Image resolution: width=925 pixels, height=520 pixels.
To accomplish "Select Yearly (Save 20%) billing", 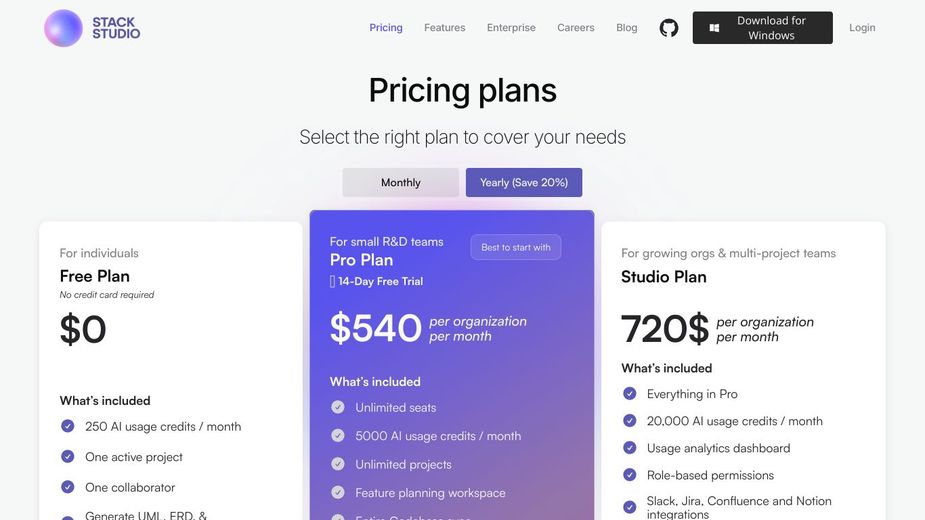I will coord(524,183).
